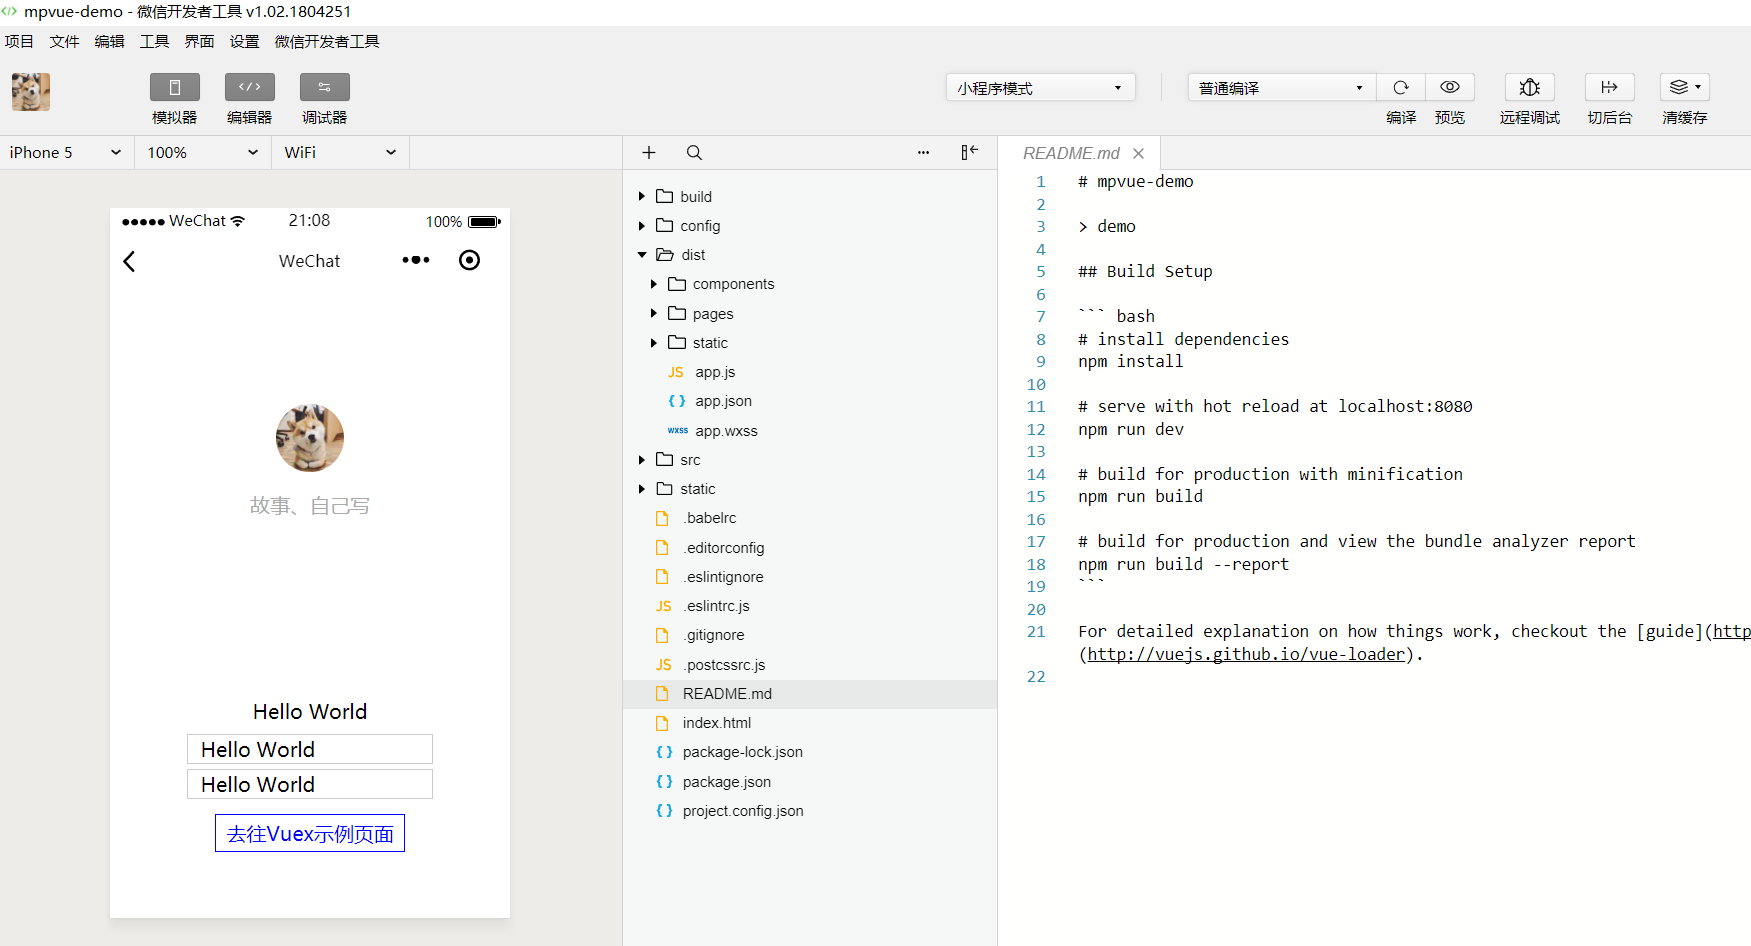The width and height of the screenshot is (1751, 946).
Task: Click second Hello World input field
Action: click(x=310, y=784)
